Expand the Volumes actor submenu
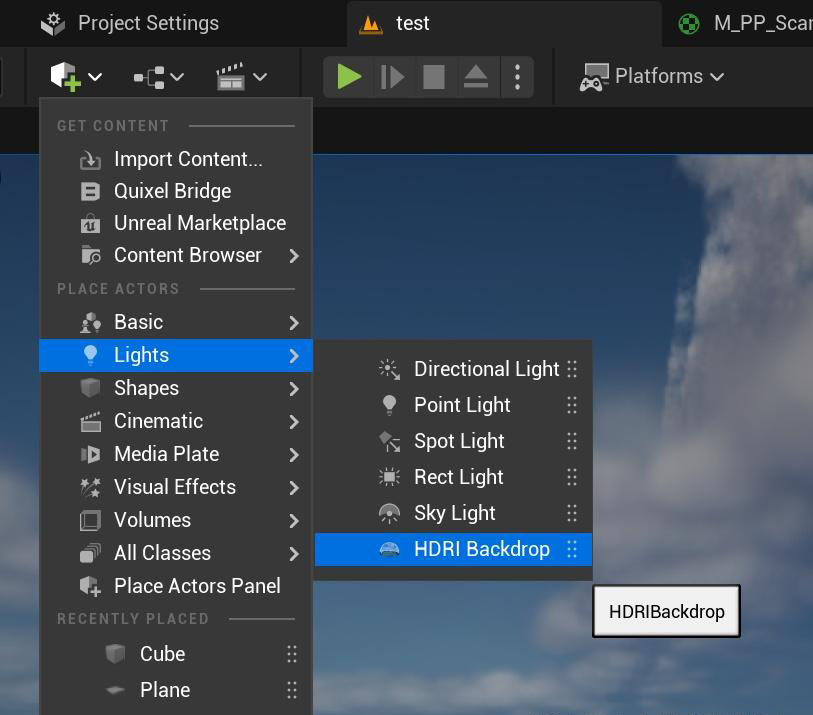The height and width of the screenshot is (715, 813). pyautogui.click(x=152, y=520)
